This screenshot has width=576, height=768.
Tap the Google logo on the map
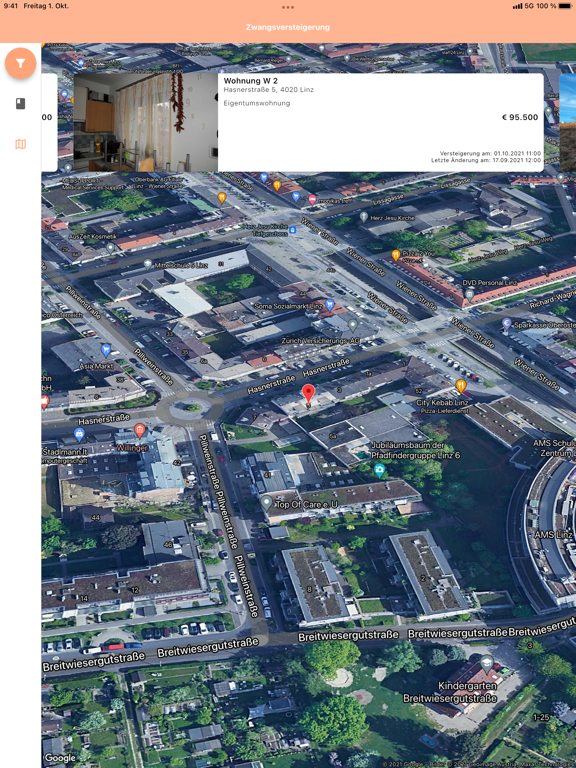pos(60,758)
